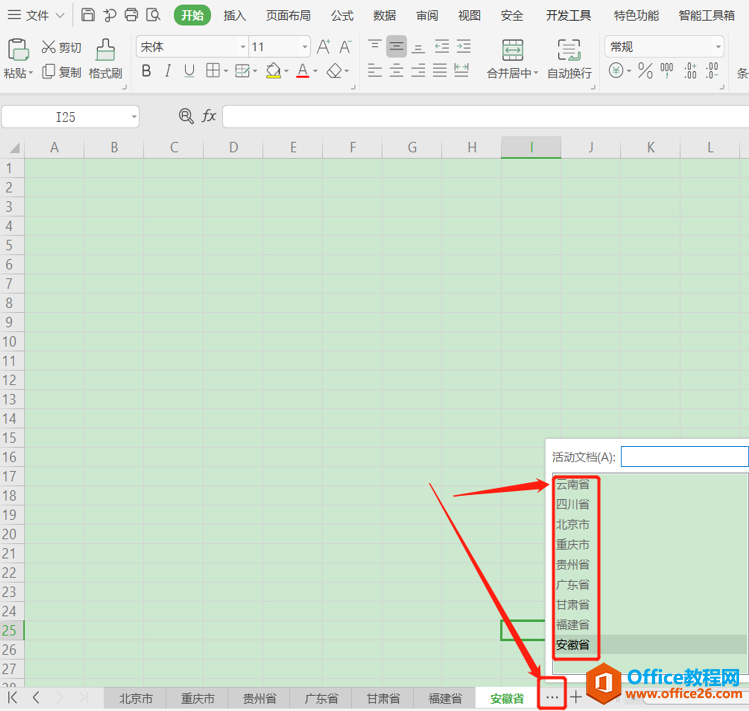749x711 pixels.
Task: Click the borders icon
Action: coord(213,71)
